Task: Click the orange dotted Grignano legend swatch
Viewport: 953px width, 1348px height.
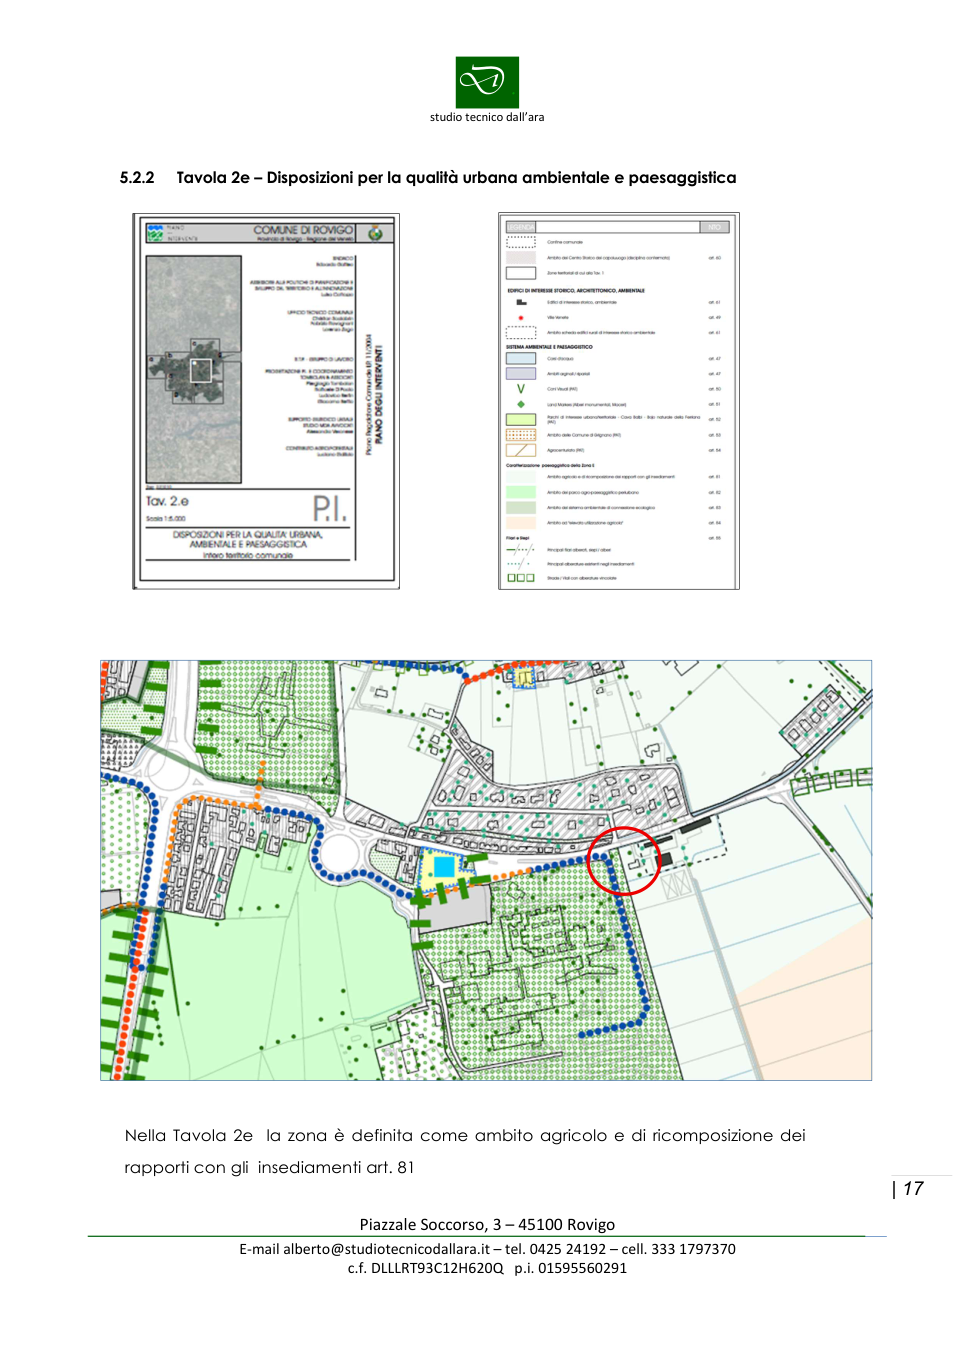Action: [x=521, y=435]
